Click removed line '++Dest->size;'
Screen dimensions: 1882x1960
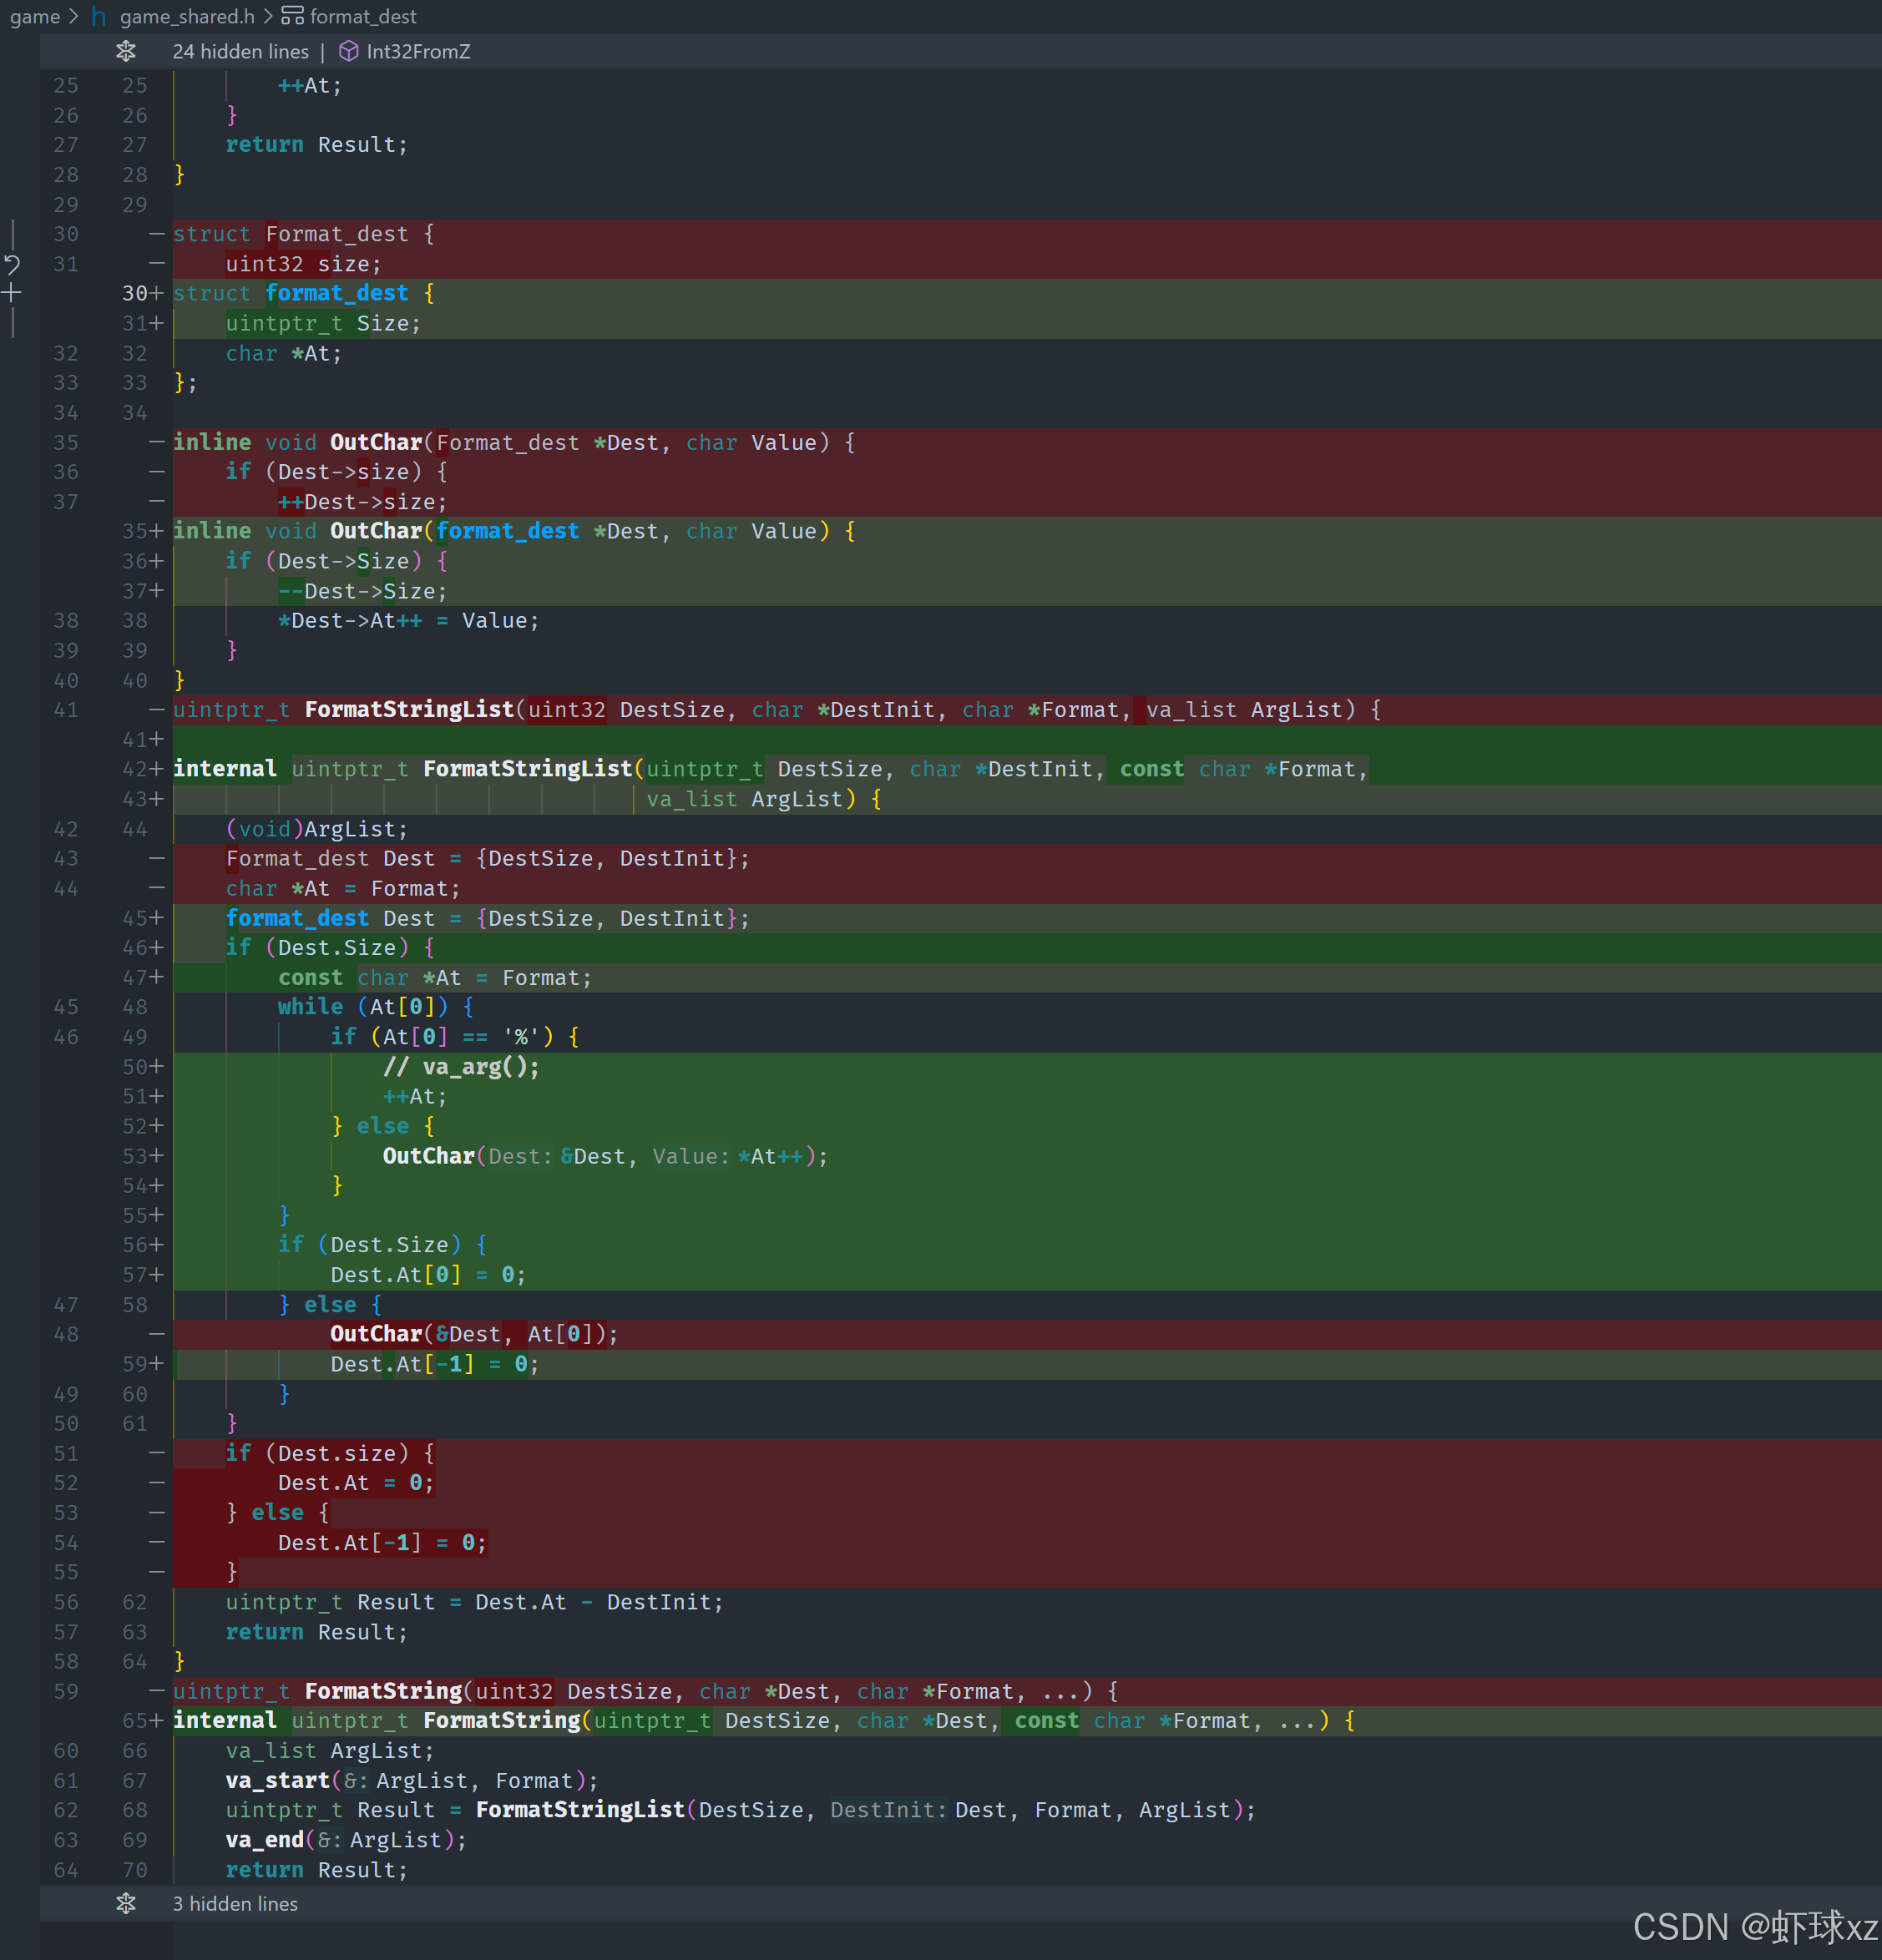(x=362, y=502)
